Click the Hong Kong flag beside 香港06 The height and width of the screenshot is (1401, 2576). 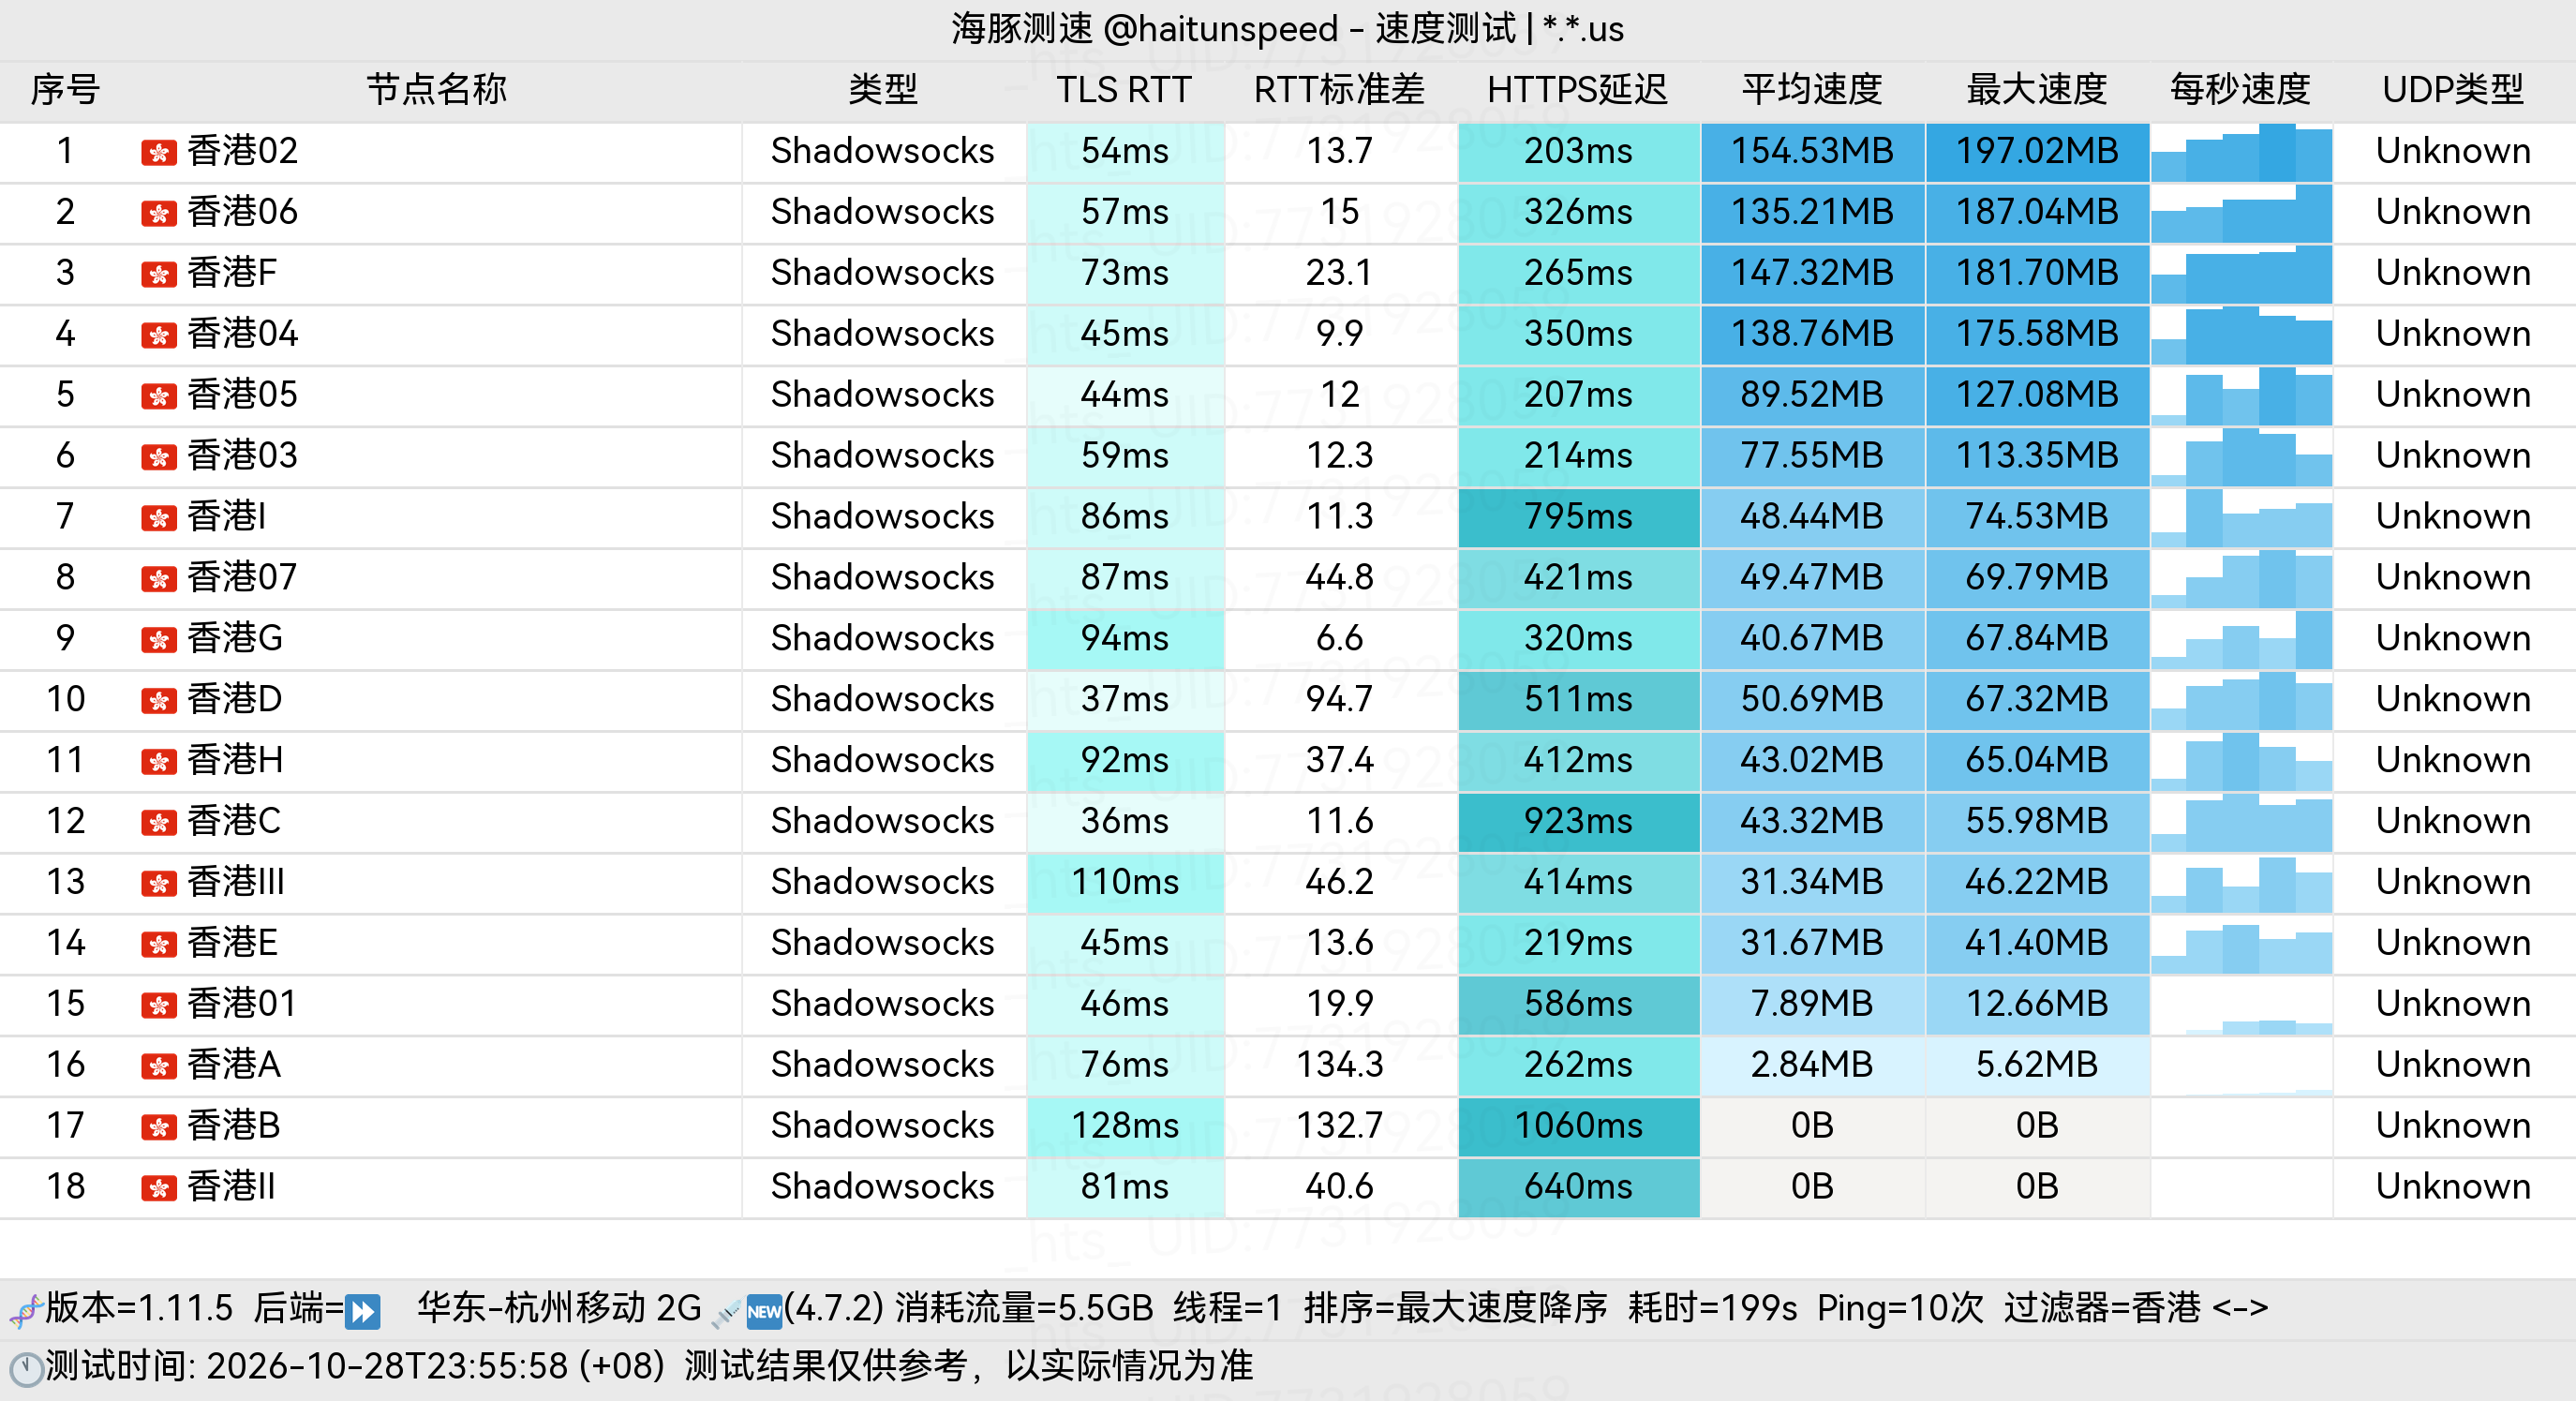click(159, 213)
